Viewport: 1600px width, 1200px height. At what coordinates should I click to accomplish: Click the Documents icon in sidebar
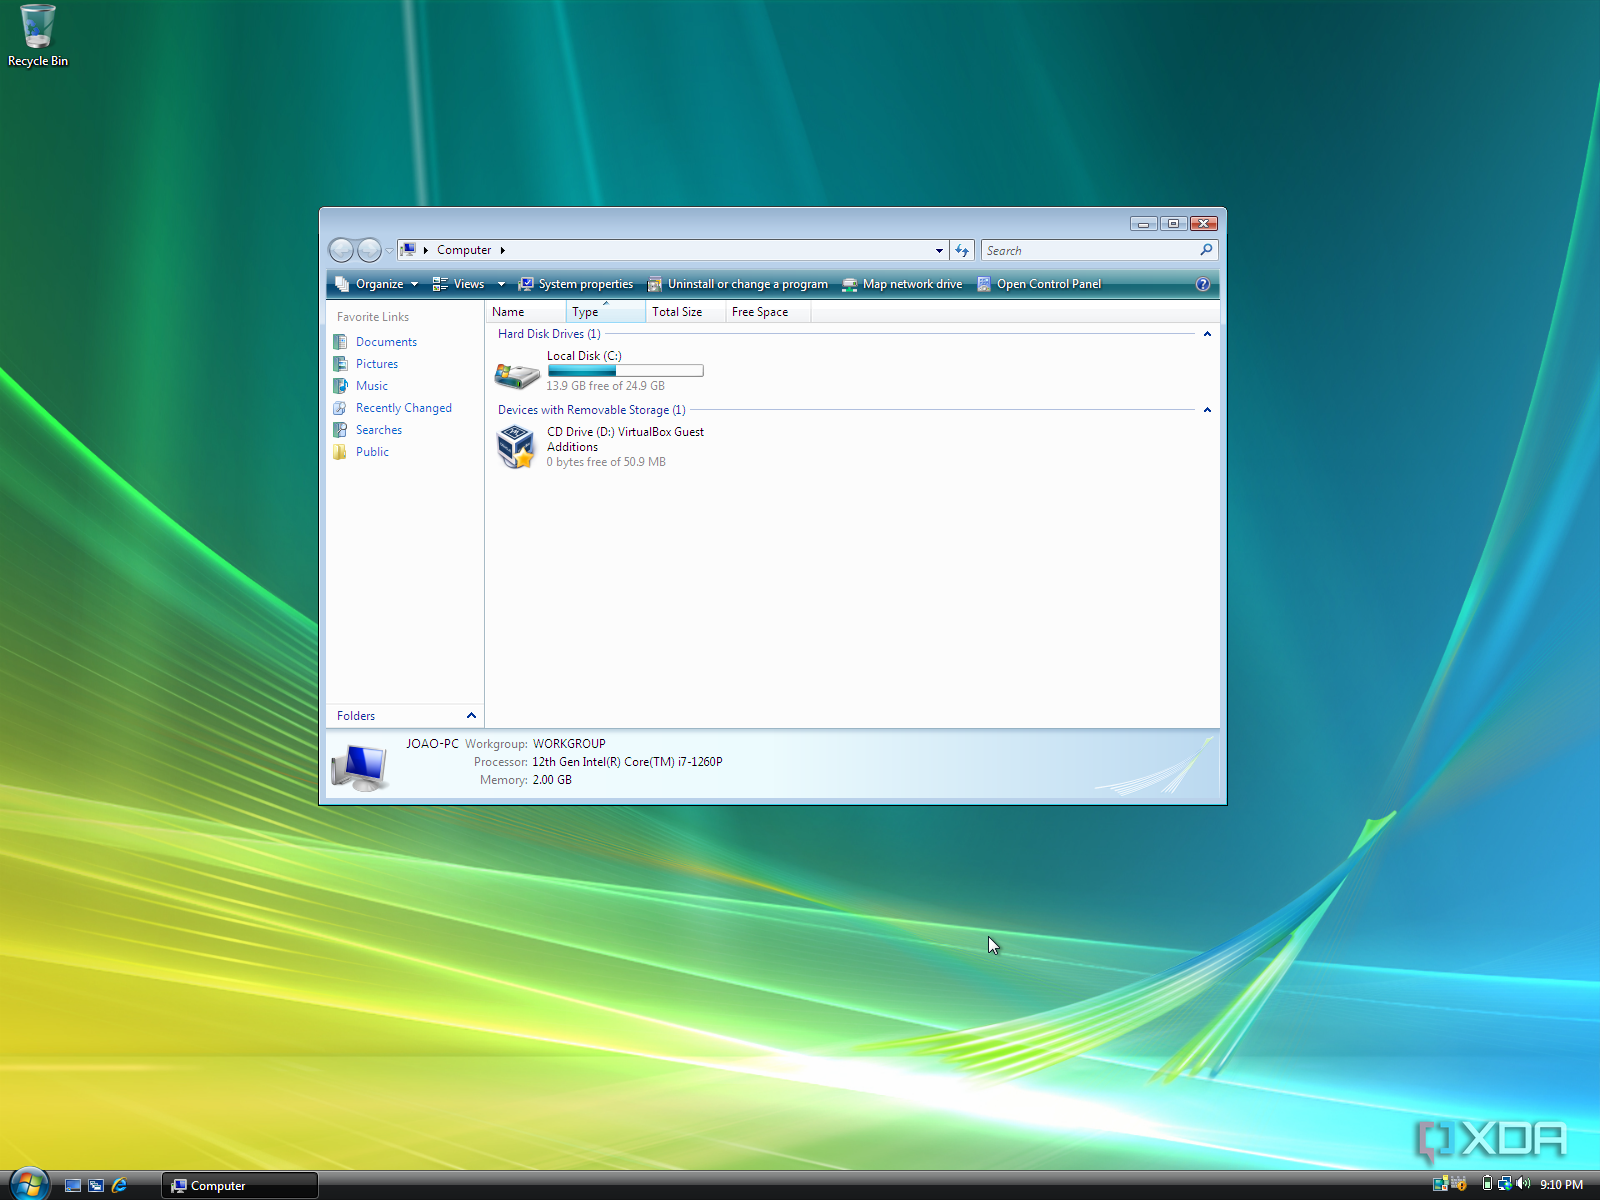coord(340,342)
